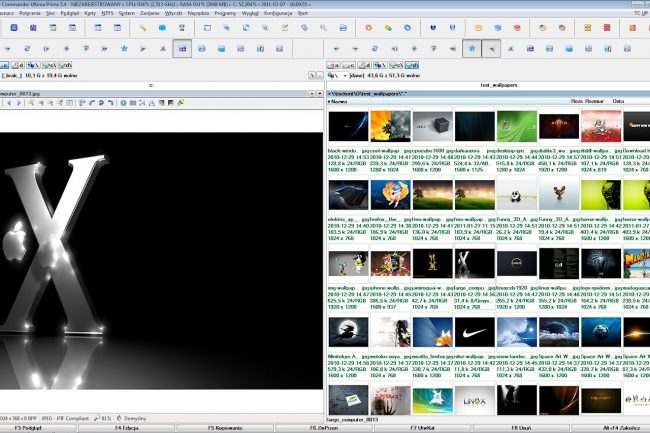Sort files by Data column

point(619,101)
